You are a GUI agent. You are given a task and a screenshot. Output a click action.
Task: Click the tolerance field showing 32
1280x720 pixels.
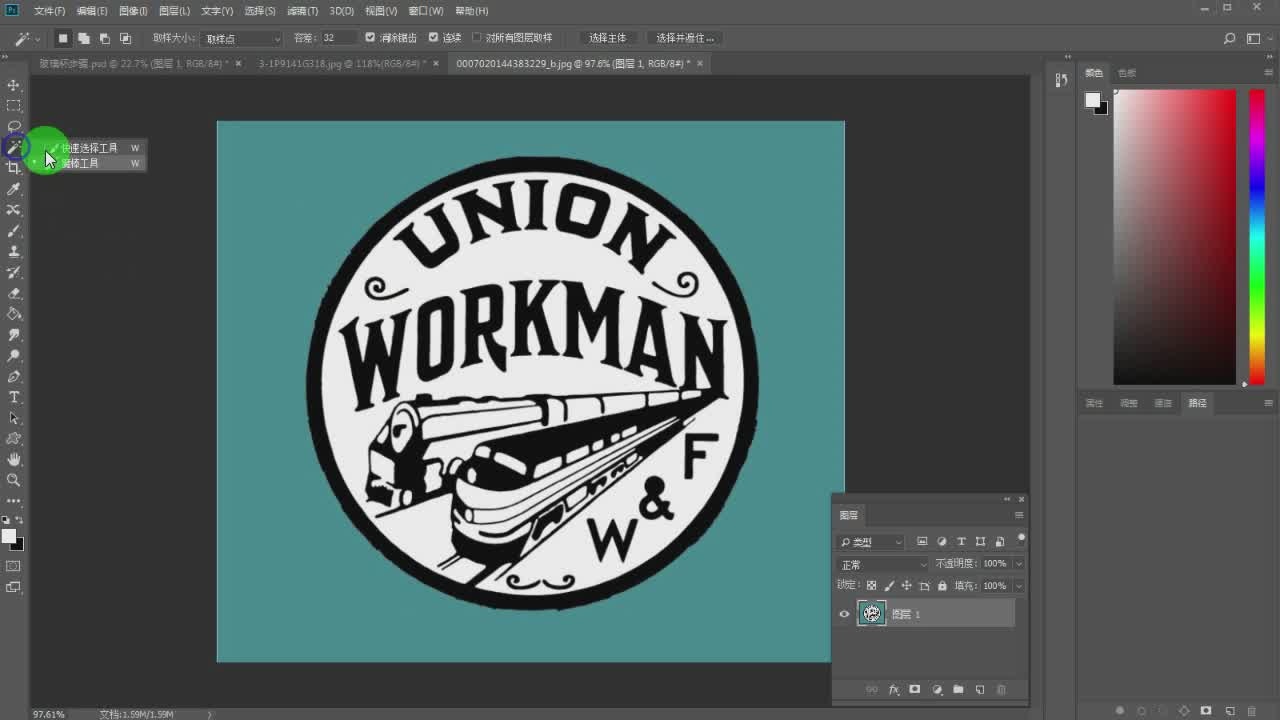coord(338,38)
